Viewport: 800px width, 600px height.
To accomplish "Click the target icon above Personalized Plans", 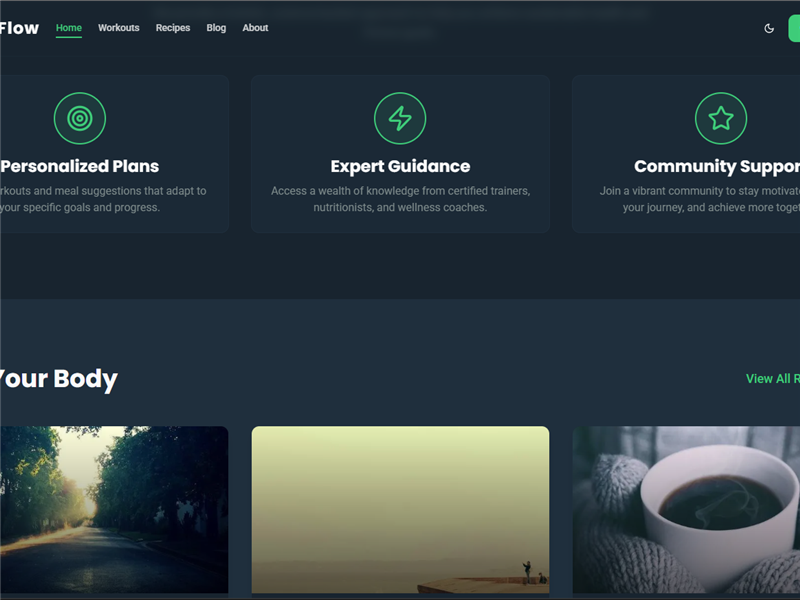I will pyautogui.click(x=79, y=119).
